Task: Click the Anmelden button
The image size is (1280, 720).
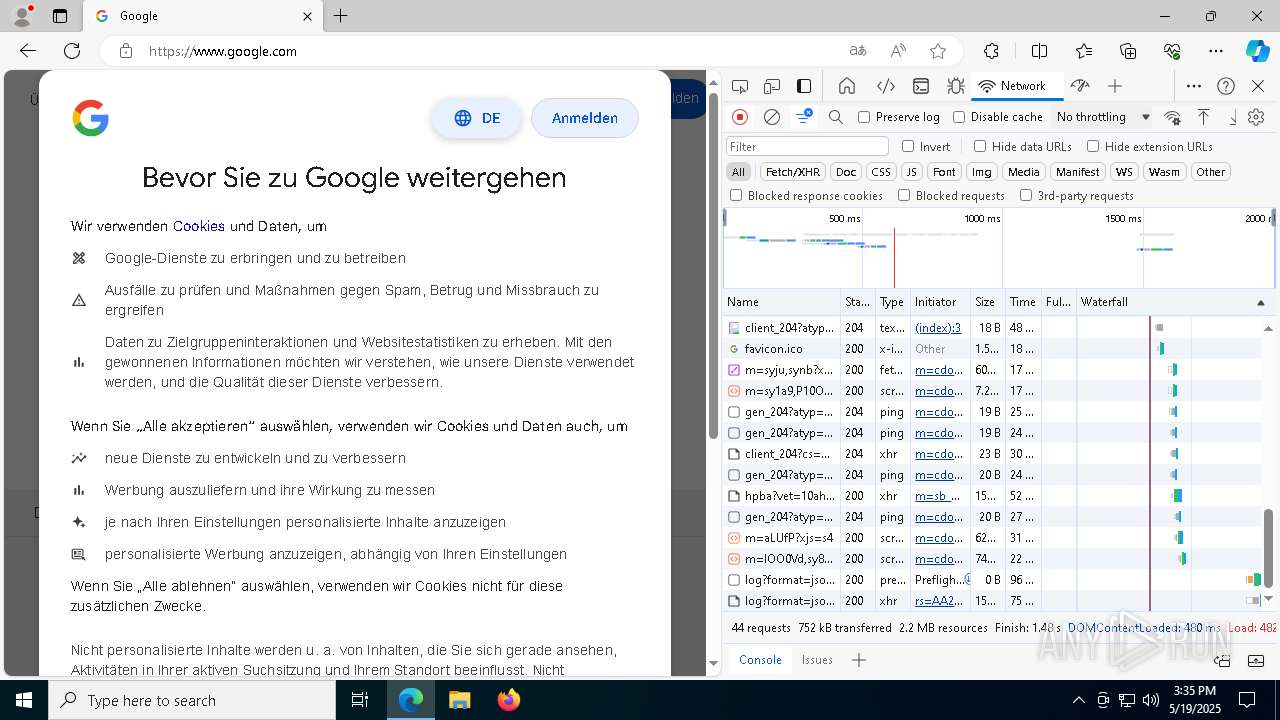Action: click(x=585, y=118)
